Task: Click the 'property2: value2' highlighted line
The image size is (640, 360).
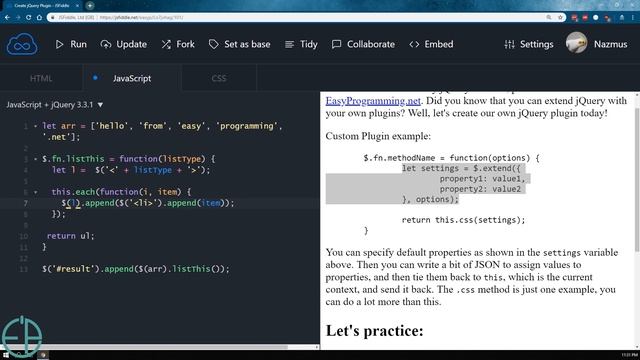Action: tap(480, 189)
